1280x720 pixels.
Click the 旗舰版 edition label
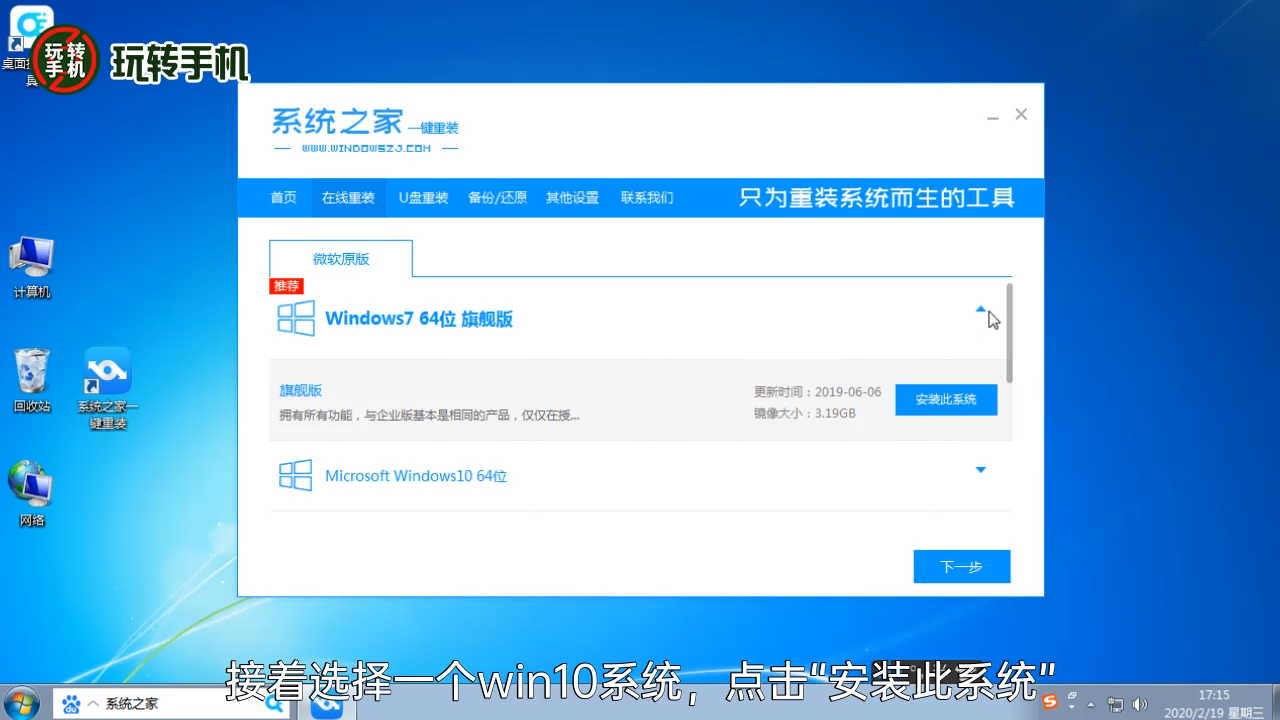point(301,390)
